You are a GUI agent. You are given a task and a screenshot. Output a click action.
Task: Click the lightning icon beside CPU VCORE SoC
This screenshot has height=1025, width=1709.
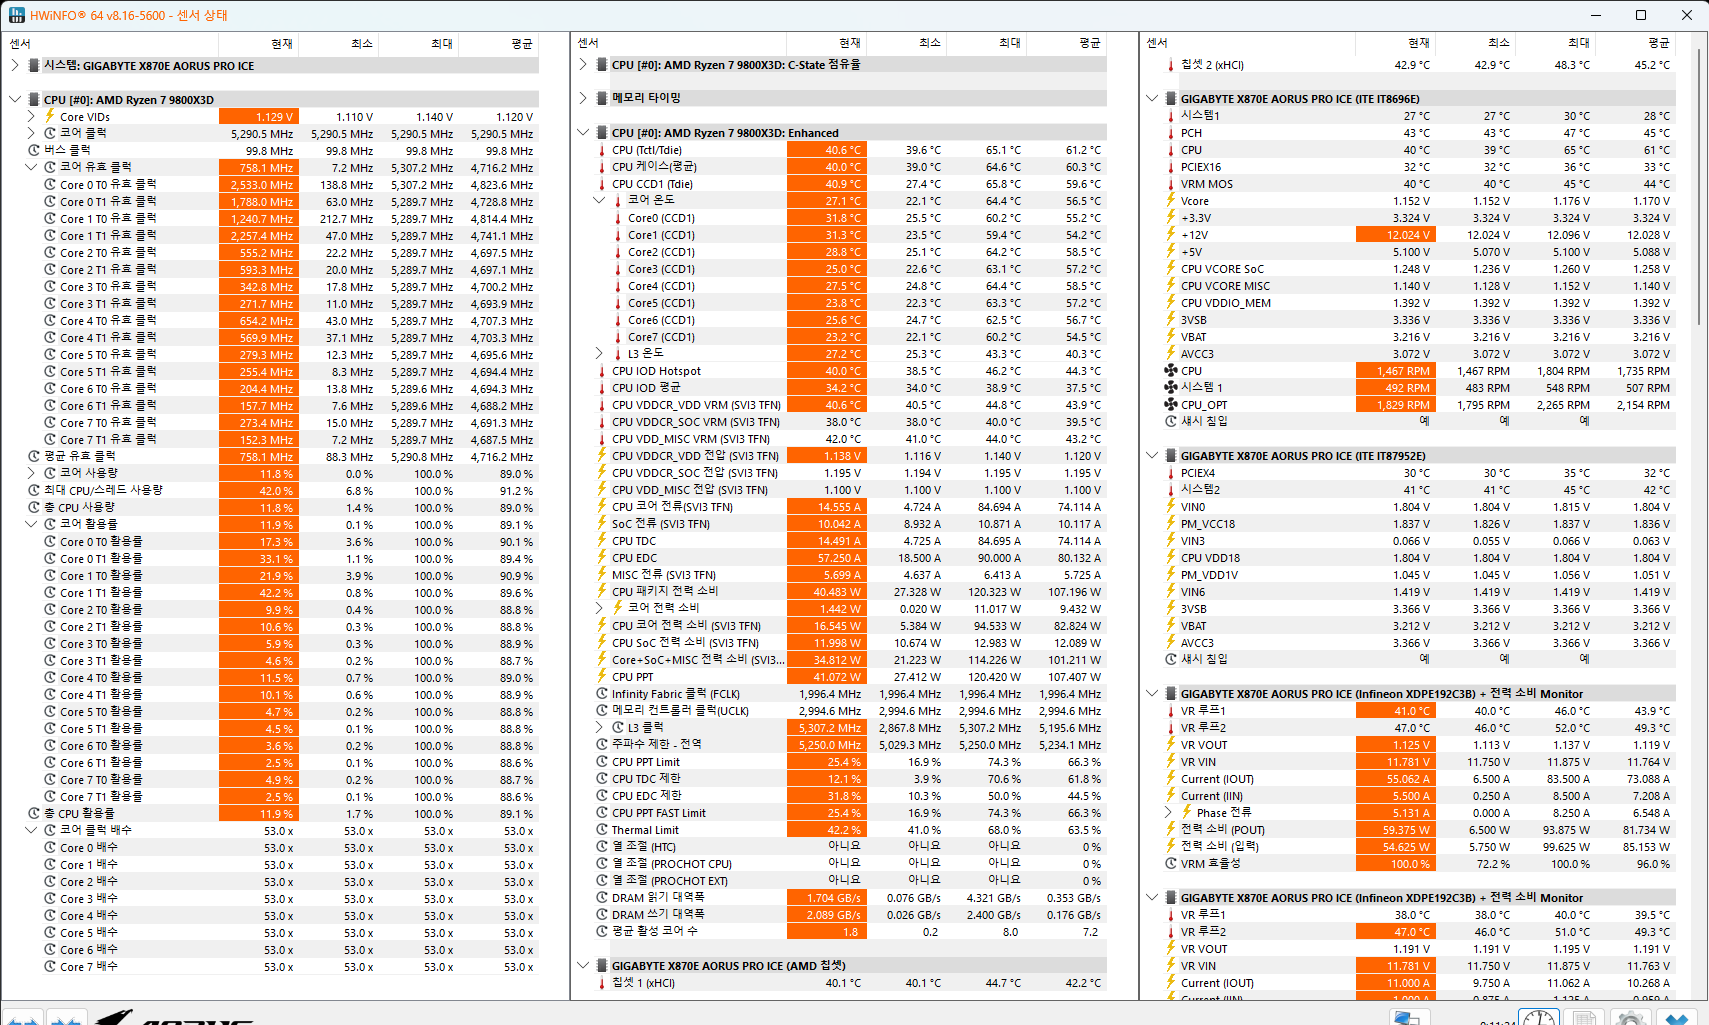tap(1170, 269)
